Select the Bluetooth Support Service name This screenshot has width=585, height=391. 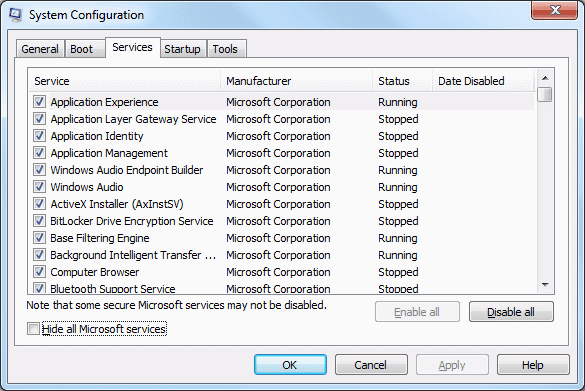pos(113,288)
